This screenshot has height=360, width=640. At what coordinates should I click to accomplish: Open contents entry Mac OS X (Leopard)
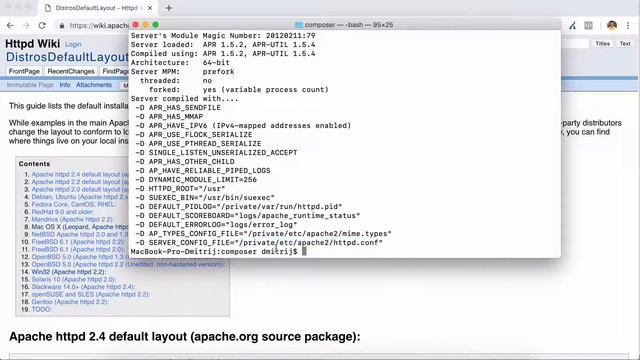point(80,227)
